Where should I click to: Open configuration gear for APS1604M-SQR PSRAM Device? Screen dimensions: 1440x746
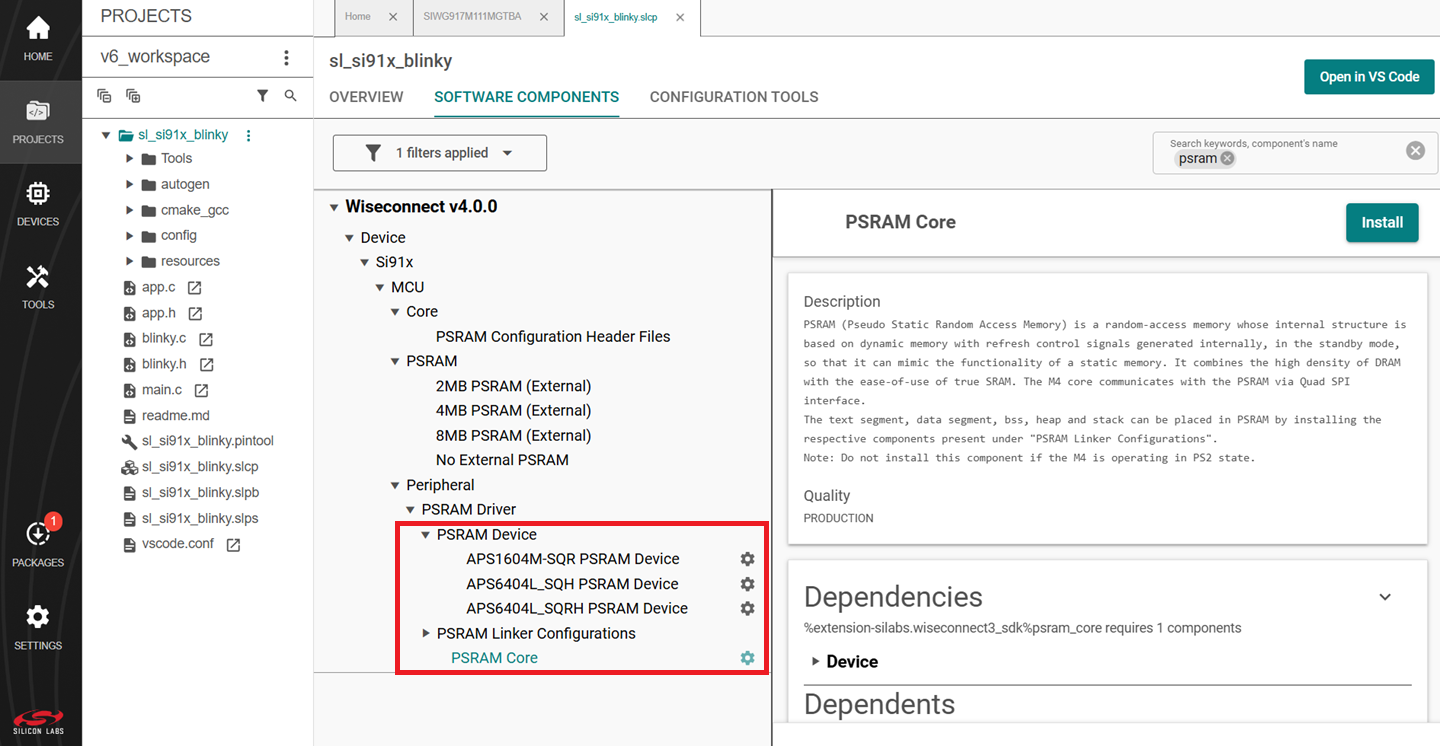[747, 559]
